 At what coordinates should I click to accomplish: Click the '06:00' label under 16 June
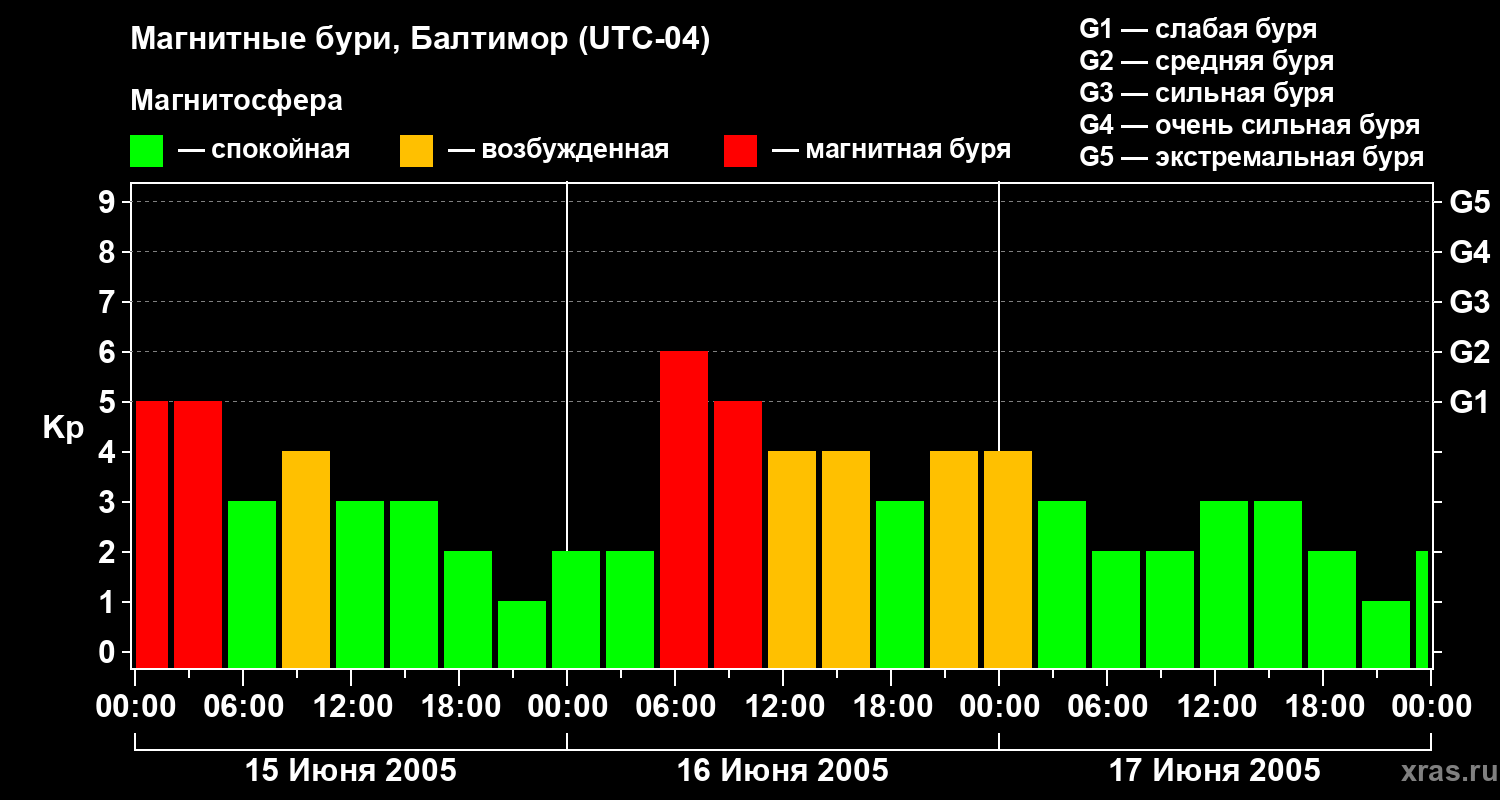(675, 707)
